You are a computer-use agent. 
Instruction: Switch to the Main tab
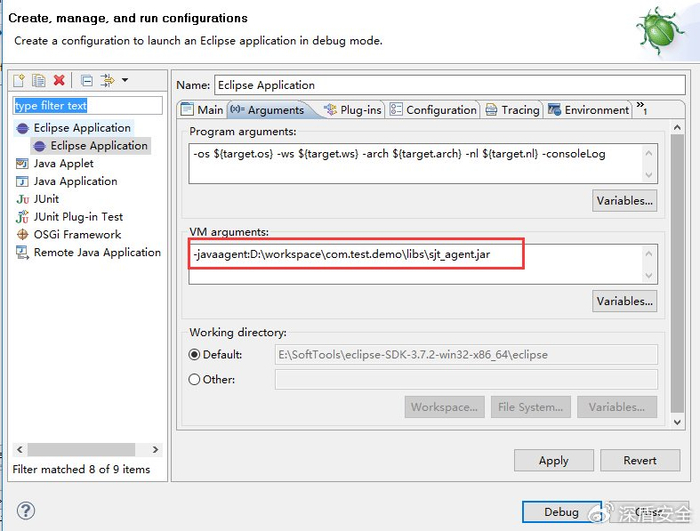202,110
